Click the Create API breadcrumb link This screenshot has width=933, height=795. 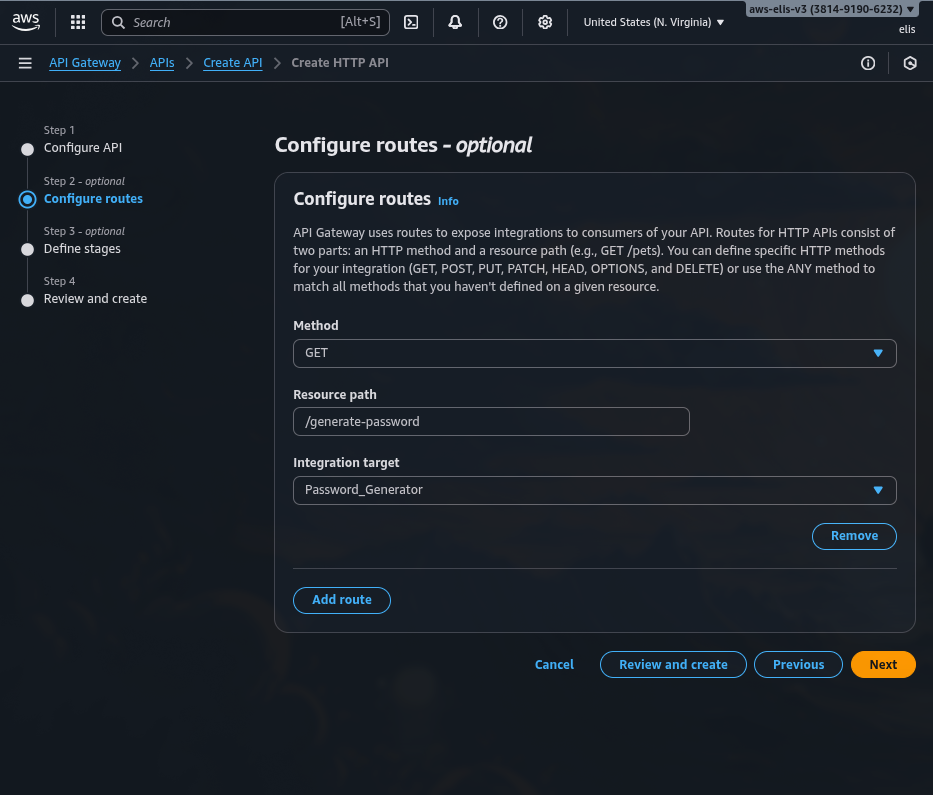233,63
